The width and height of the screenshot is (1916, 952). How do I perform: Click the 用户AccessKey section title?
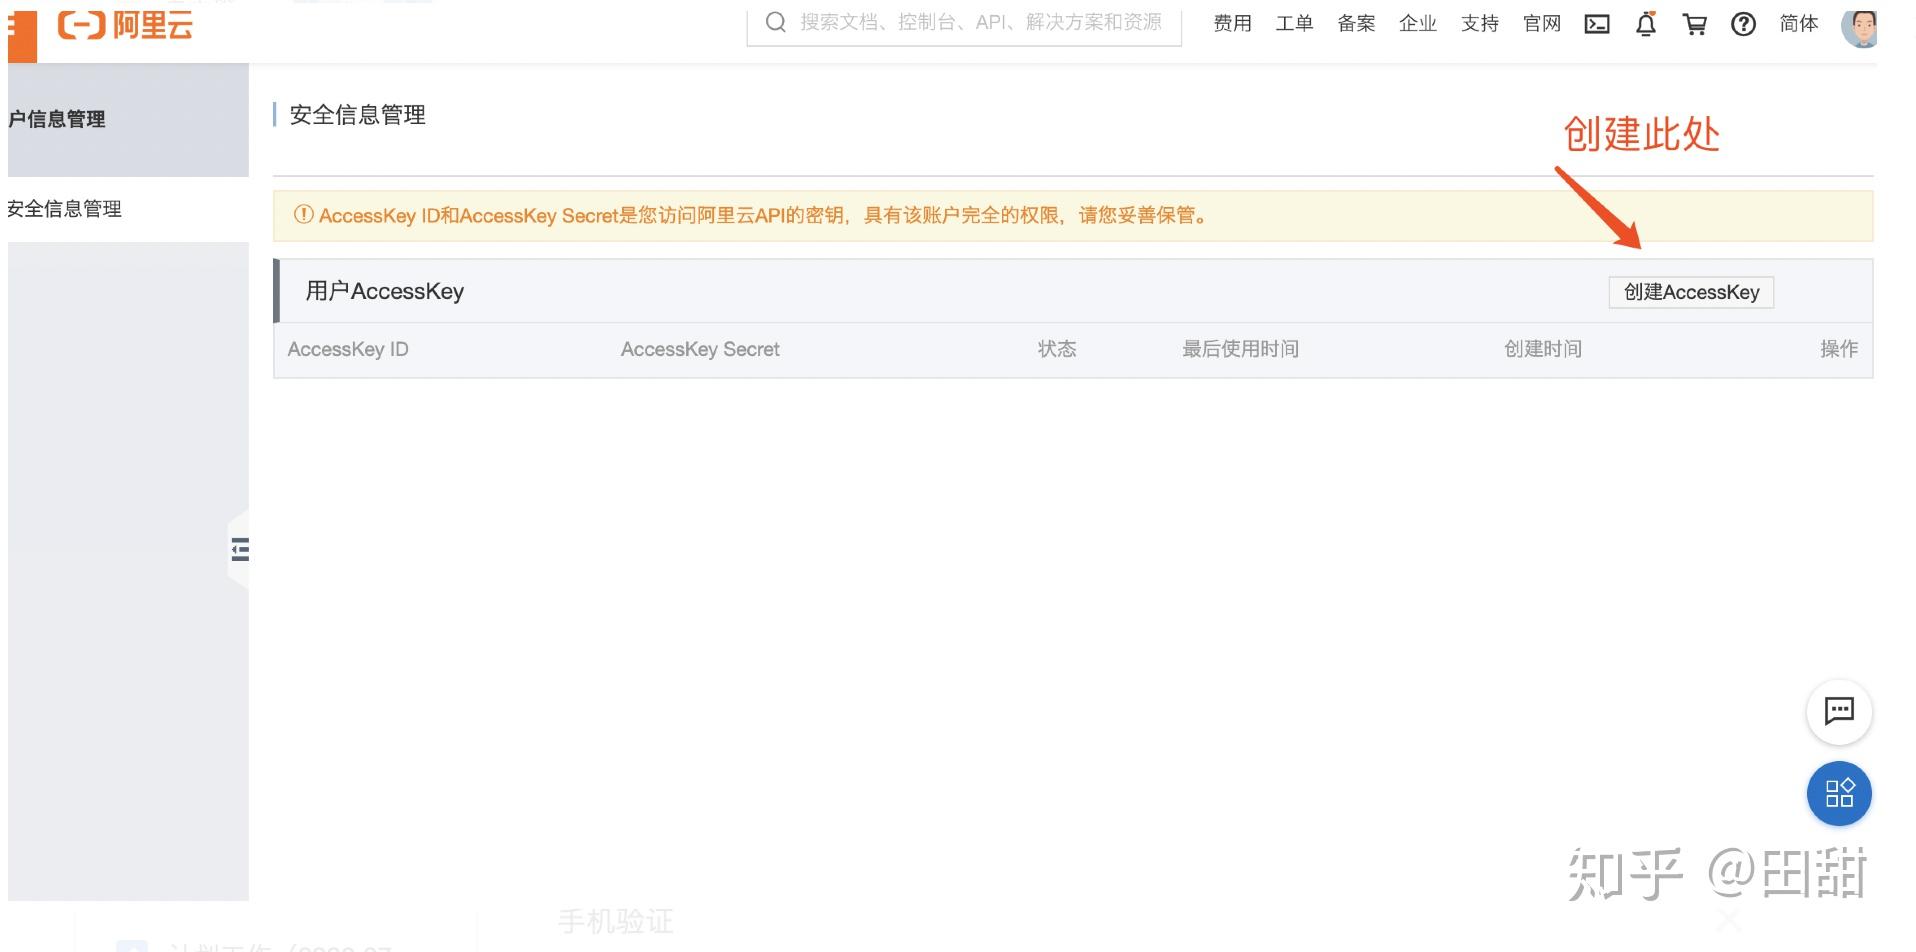click(x=385, y=291)
